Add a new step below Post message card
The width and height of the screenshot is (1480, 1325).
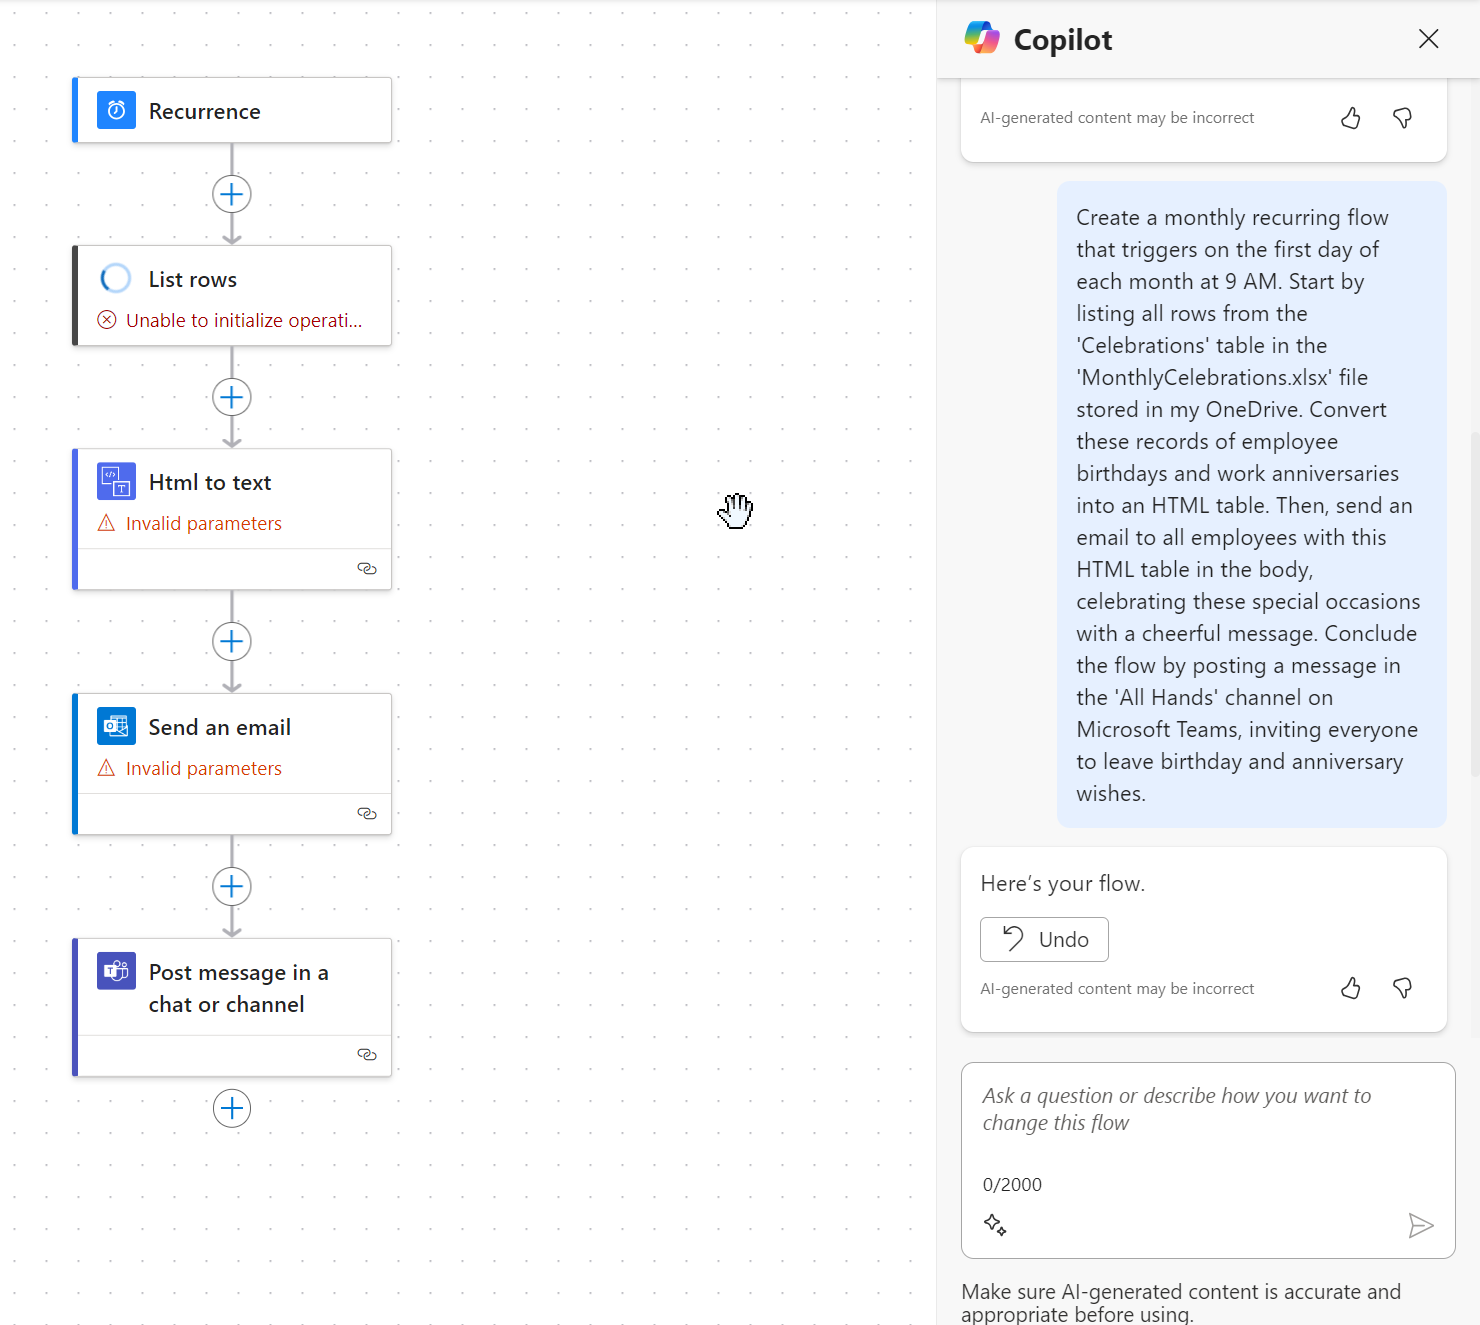(x=232, y=1108)
